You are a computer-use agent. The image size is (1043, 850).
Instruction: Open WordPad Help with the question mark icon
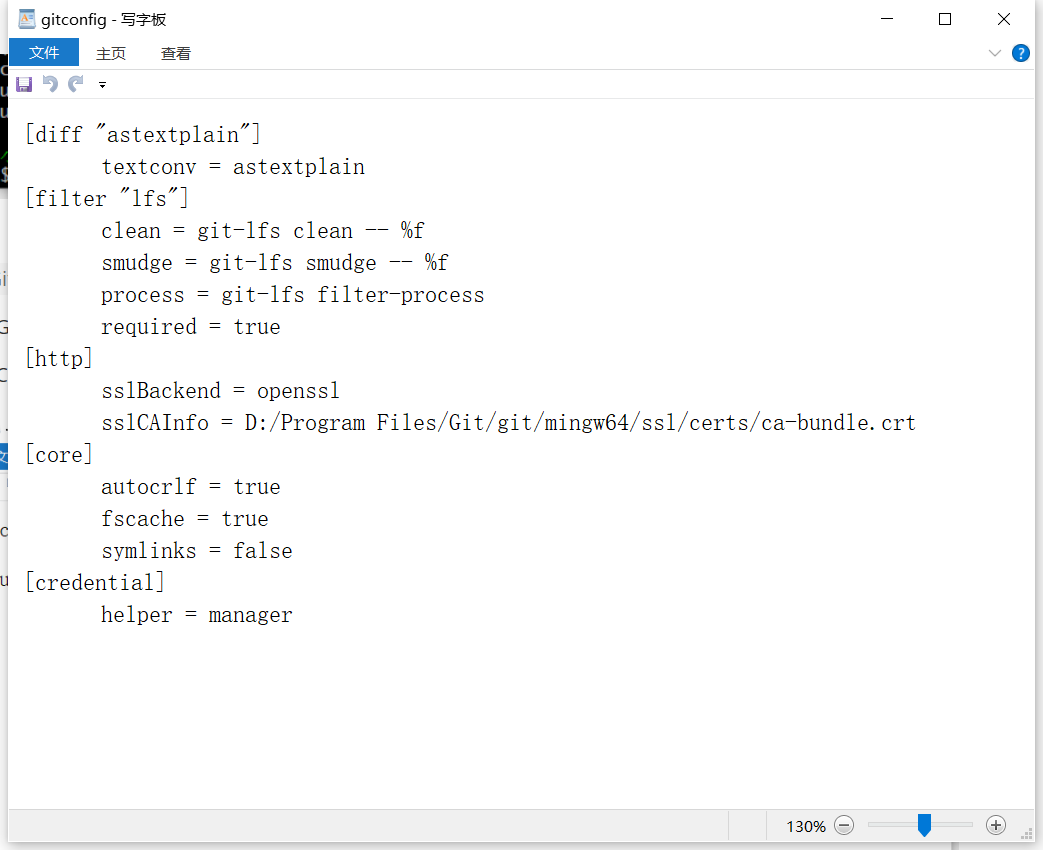click(x=1021, y=53)
